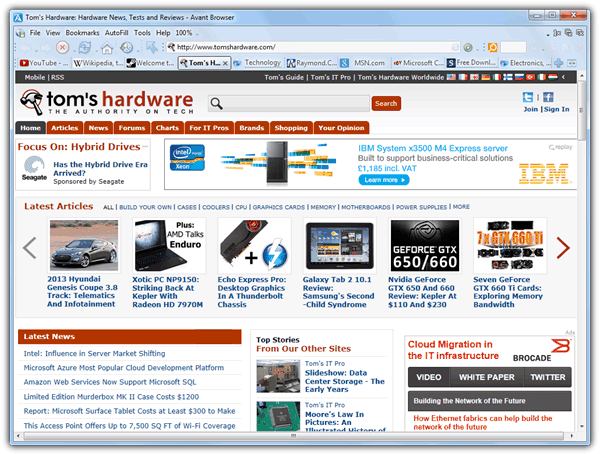This screenshot has width=600, height=454.
Task: Click the URL address bar field
Action: coord(313,47)
